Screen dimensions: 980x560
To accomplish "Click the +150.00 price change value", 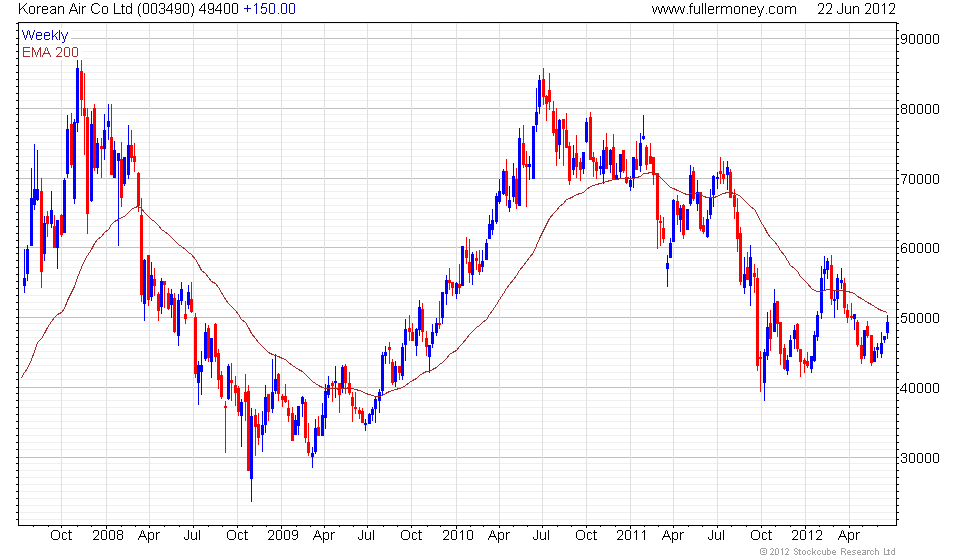I will [269, 9].
